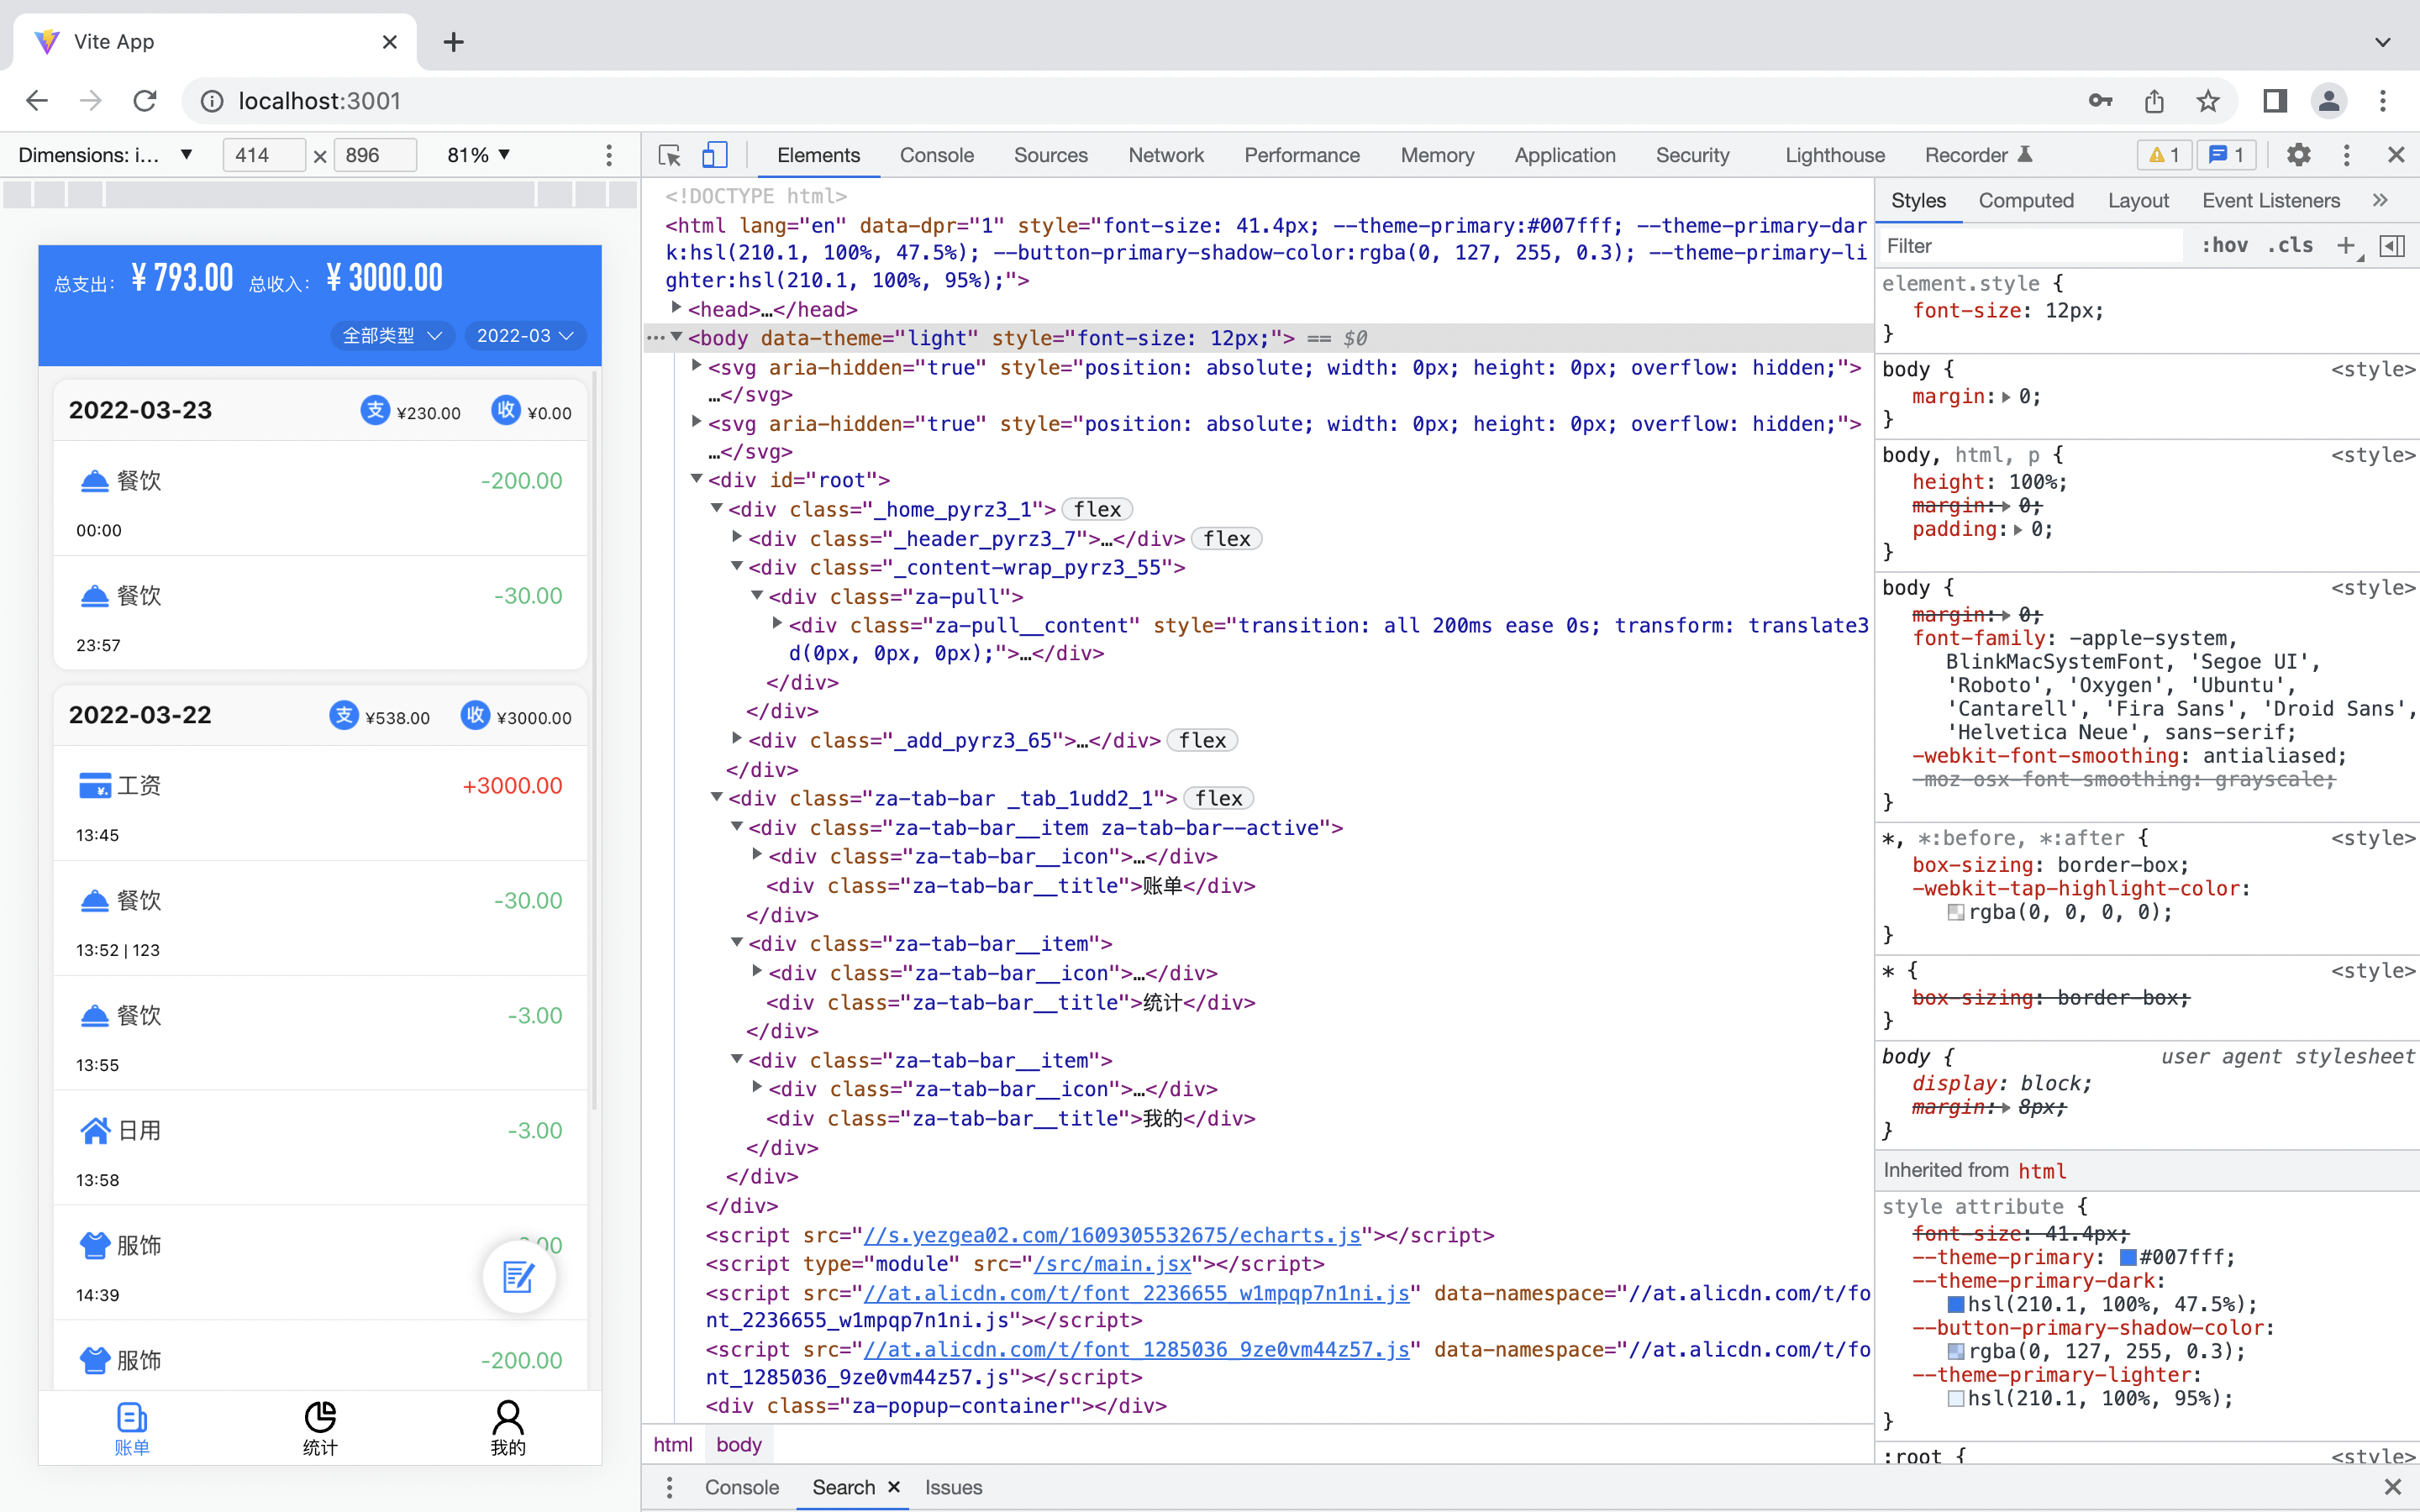Click the #007fff theme-primary color swatch
Screen dimensions: 2420x1512
(2128, 1257)
